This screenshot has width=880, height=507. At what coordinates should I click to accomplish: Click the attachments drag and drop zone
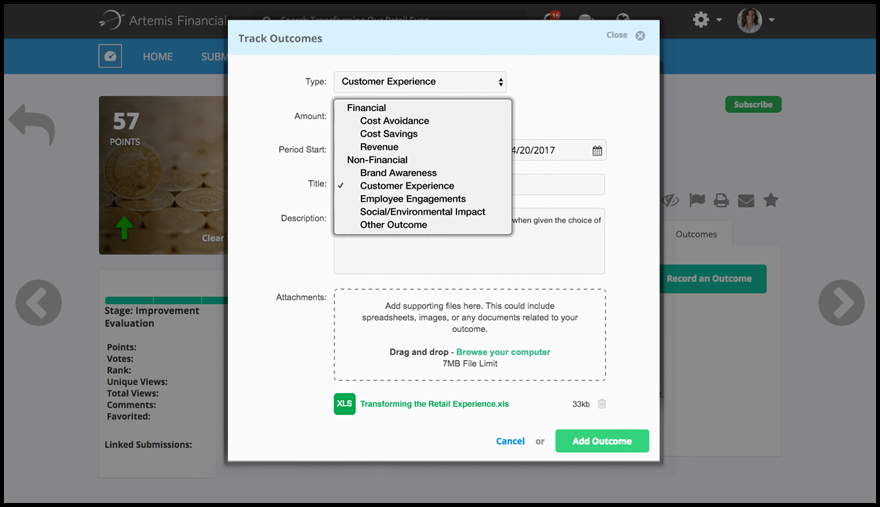pyautogui.click(x=470, y=335)
